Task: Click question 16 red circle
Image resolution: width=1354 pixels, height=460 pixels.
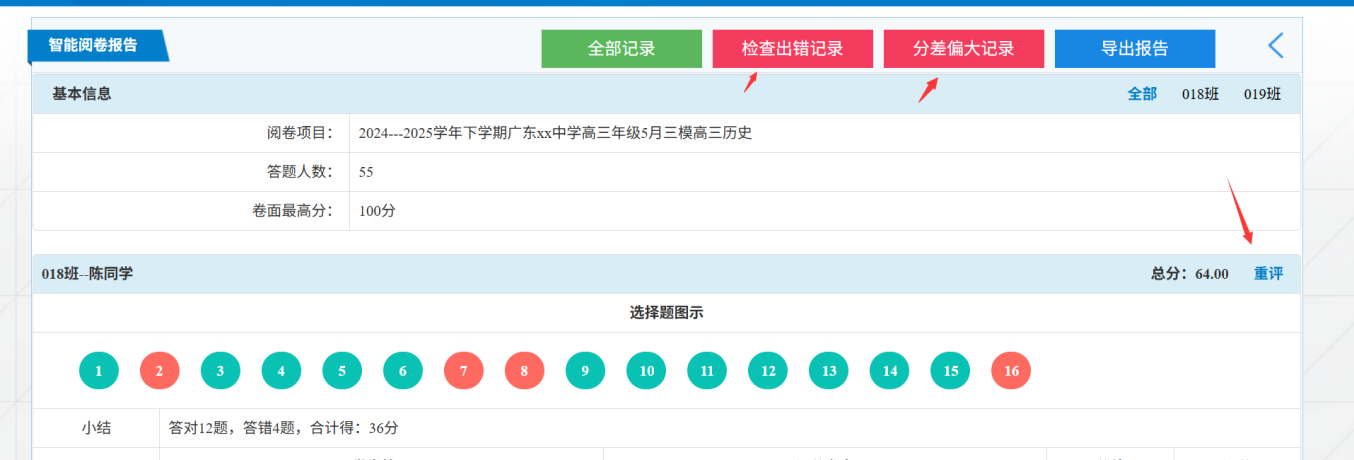Action: click(1011, 371)
